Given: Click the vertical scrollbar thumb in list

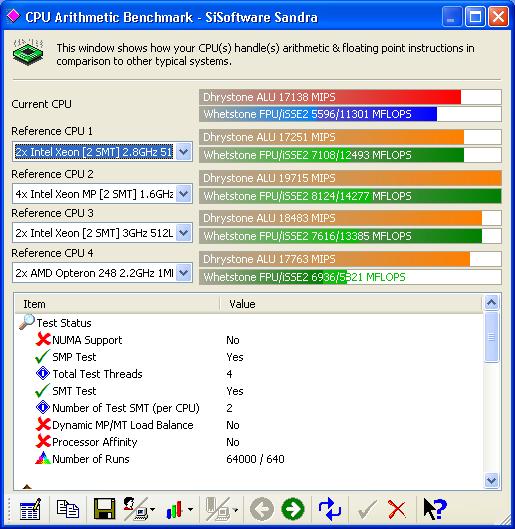Looking at the screenshot, I should tap(491, 337).
